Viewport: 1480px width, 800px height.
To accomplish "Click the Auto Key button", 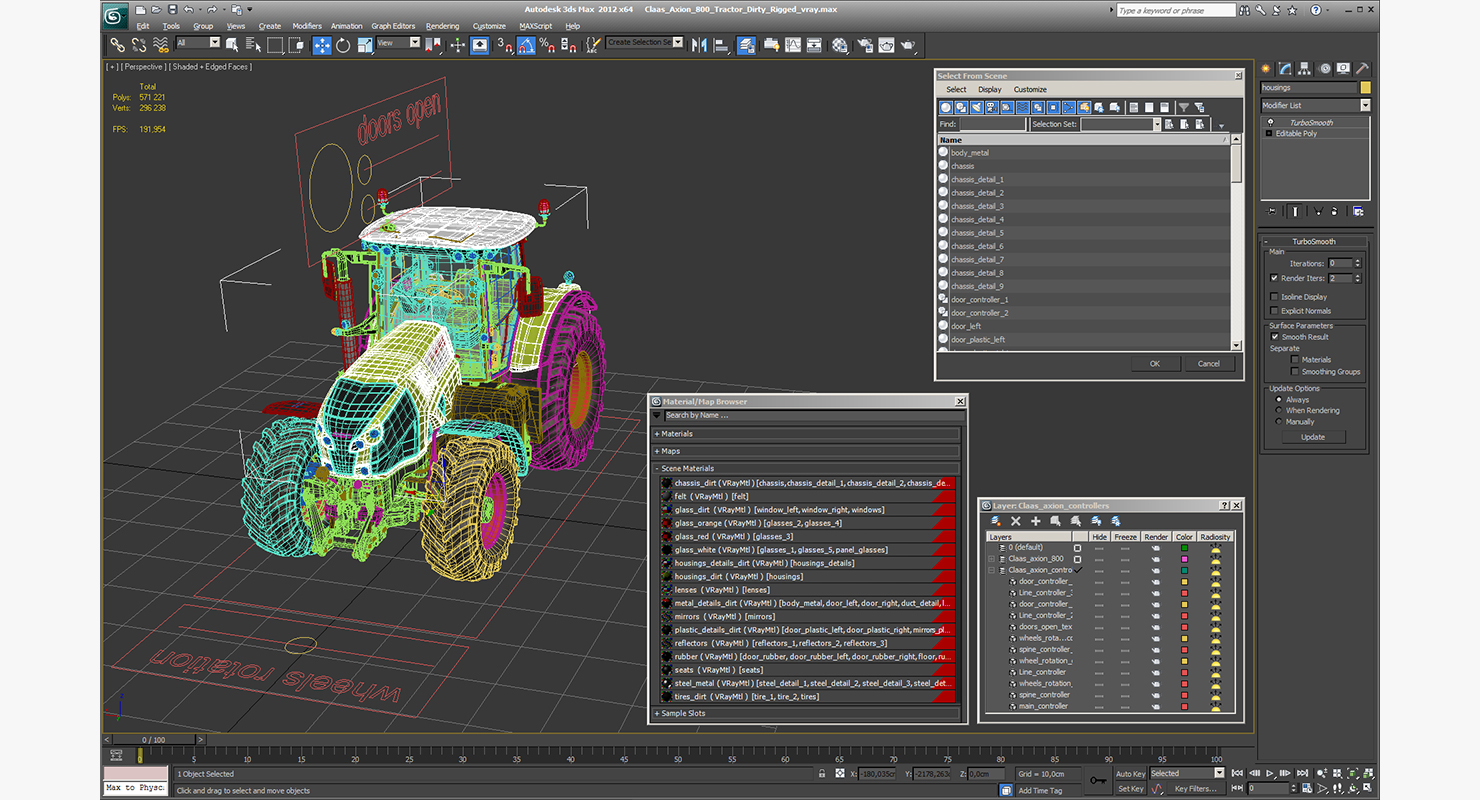I will (x=1131, y=774).
